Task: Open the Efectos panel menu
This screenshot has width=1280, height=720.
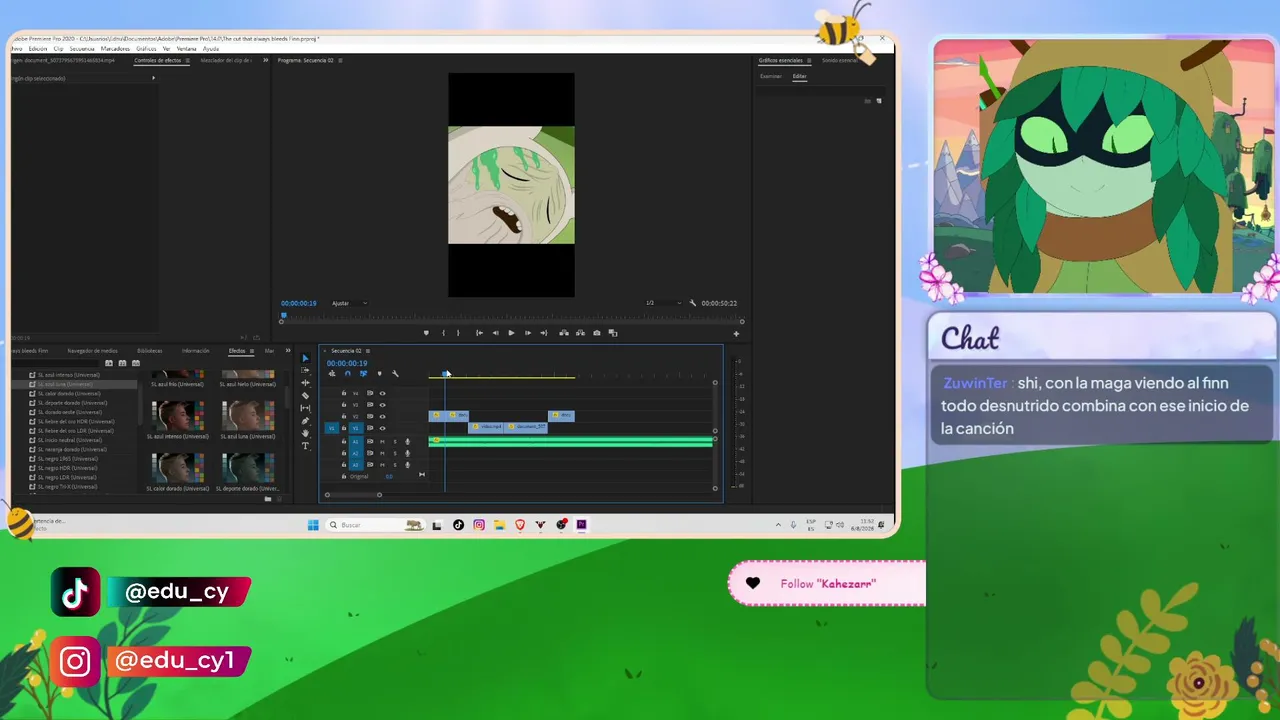Action: [x=251, y=351]
